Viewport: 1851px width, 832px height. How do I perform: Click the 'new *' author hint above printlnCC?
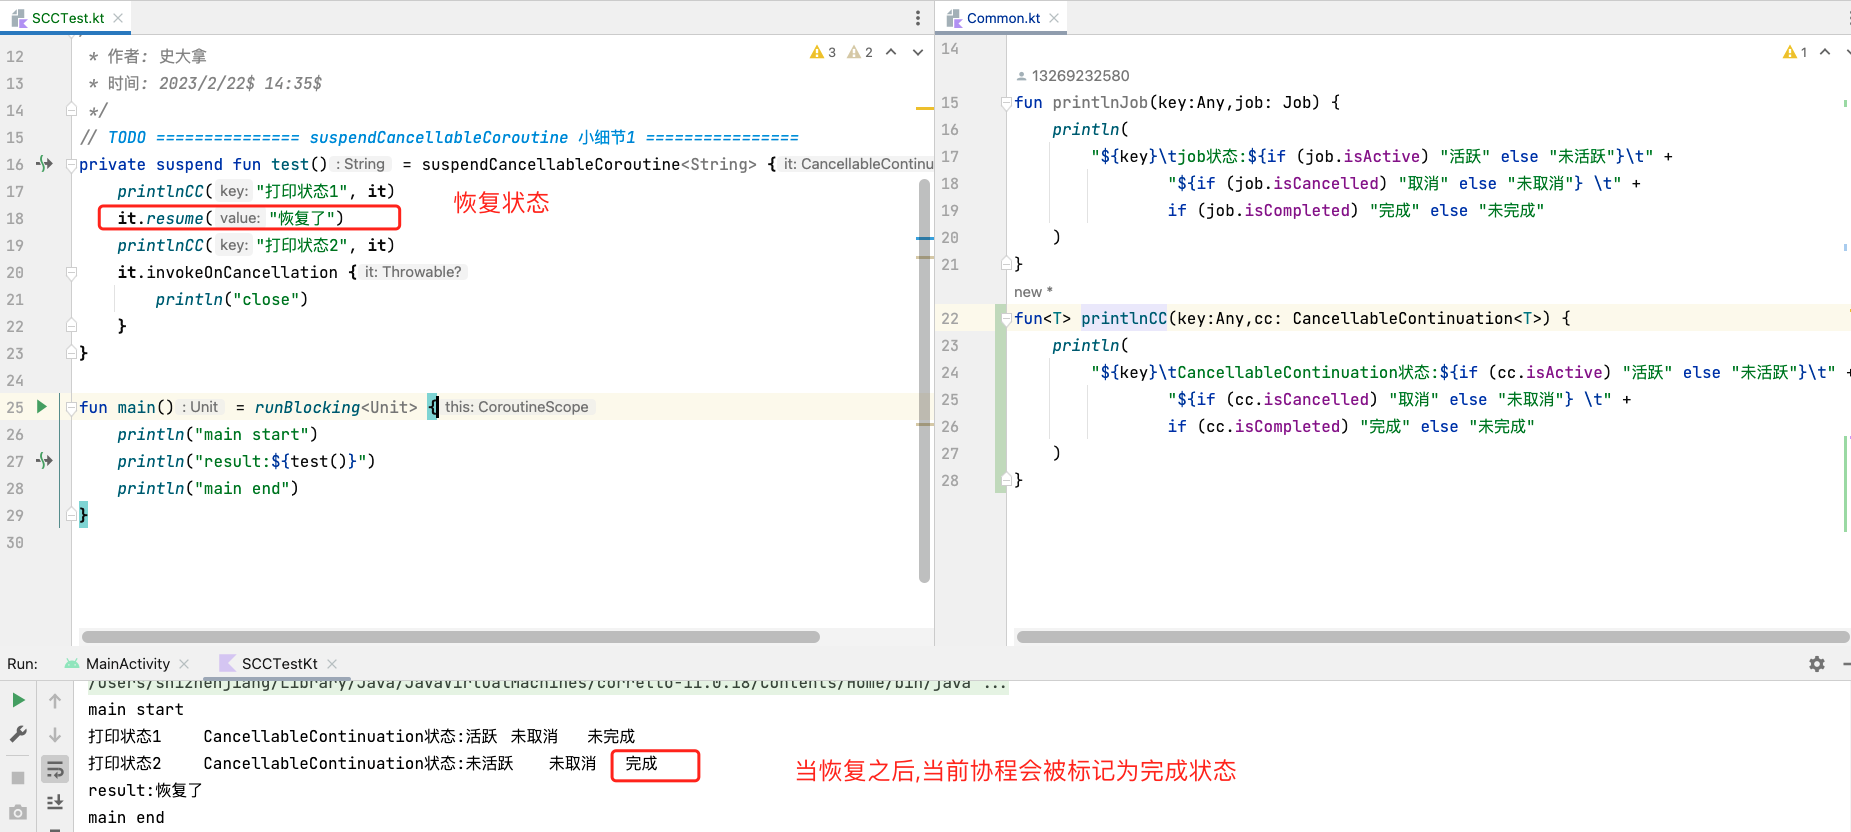coord(1033,292)
